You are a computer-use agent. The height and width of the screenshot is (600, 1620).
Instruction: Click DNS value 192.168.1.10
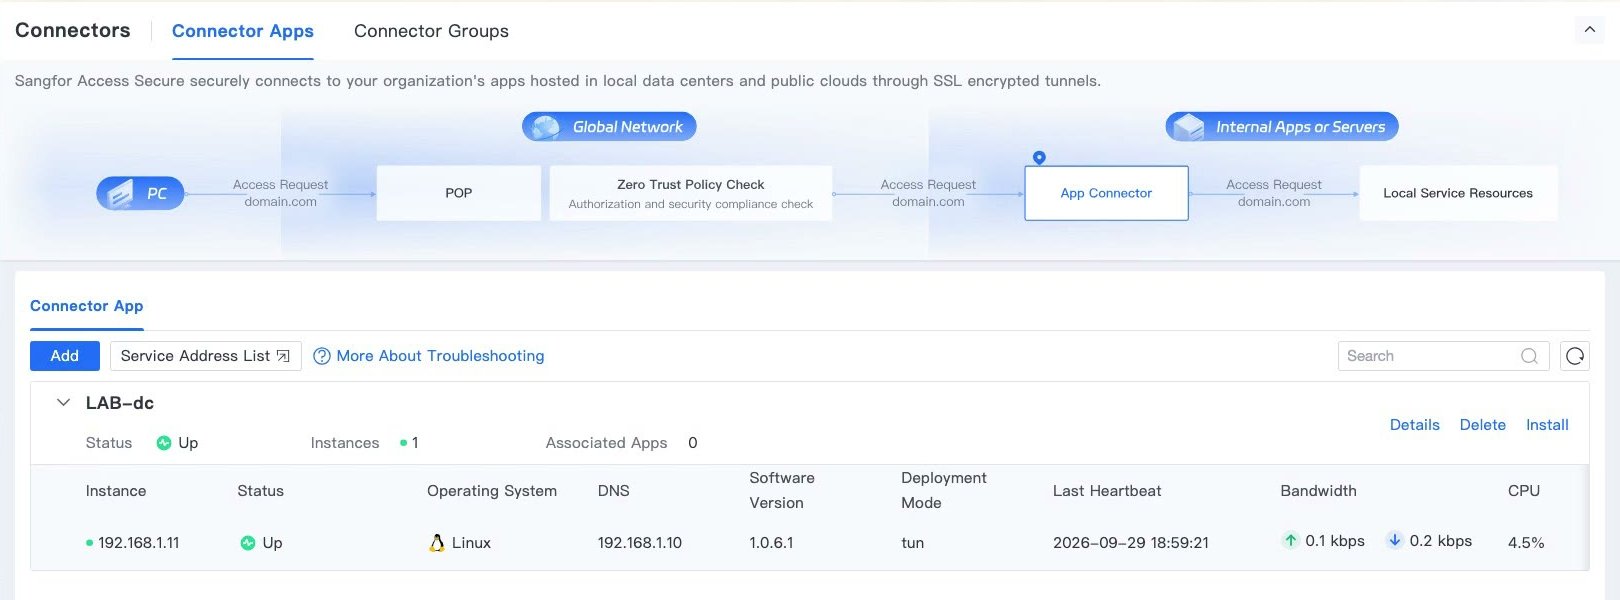[x=640, y=543]
